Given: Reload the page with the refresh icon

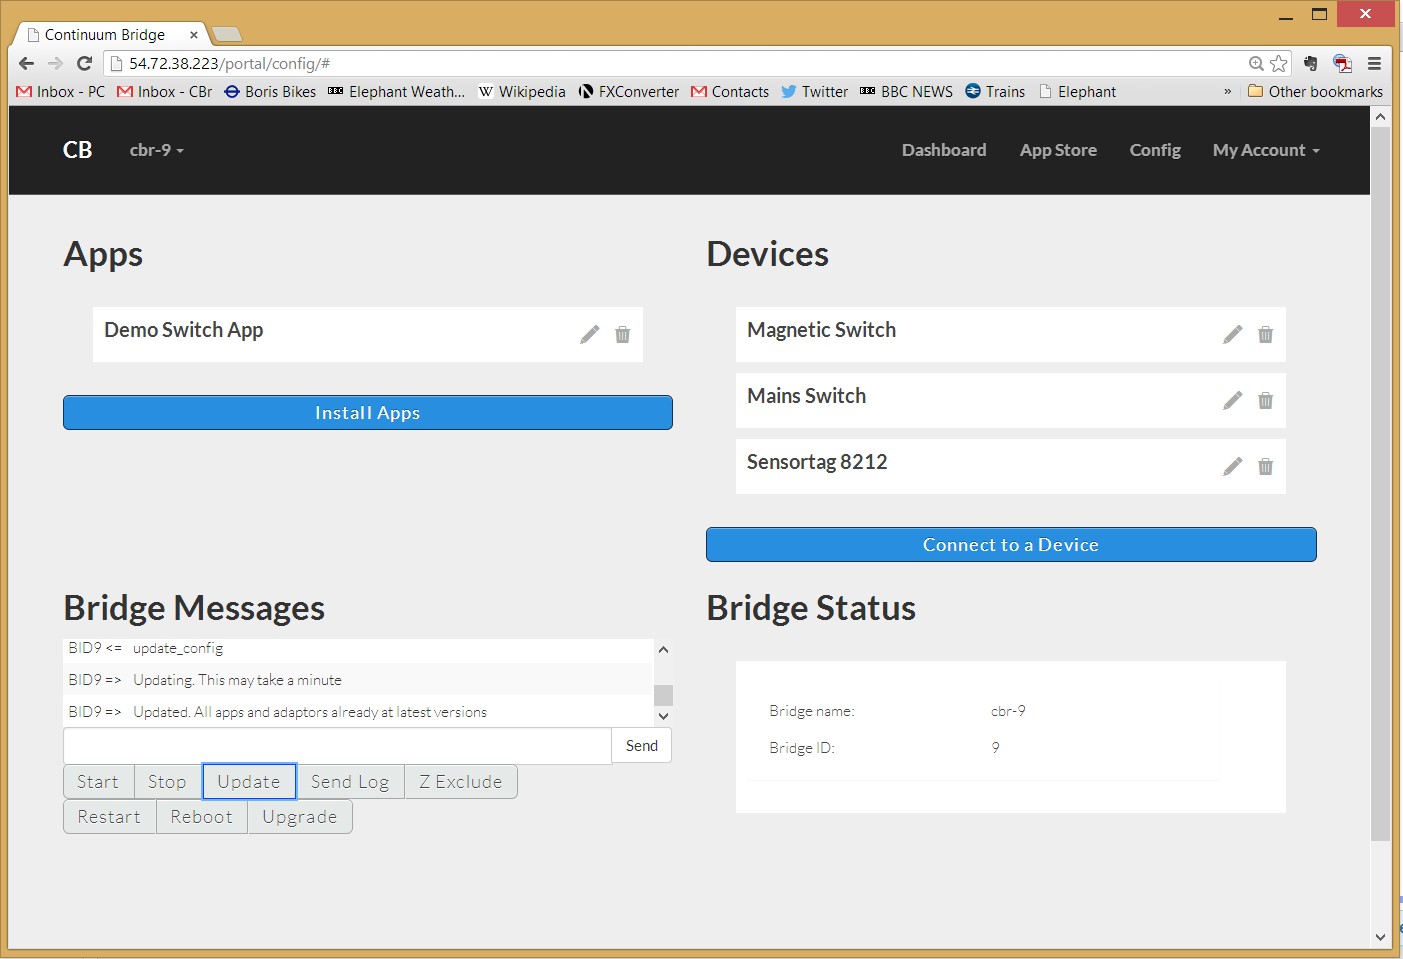Looking at the screenshot, I should (84, 63).
